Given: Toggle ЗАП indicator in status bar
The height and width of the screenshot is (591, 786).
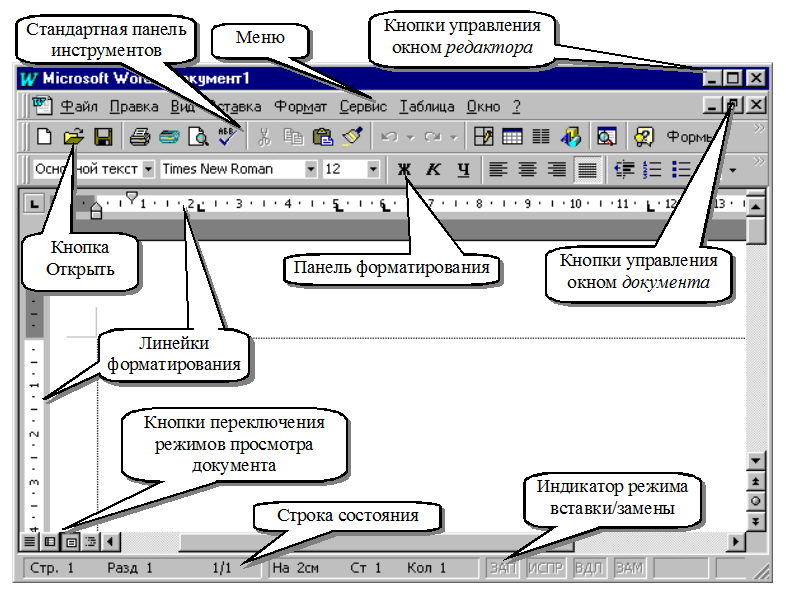Looking at the screenshot, I should pyautogui.click(x=503, y=568).
